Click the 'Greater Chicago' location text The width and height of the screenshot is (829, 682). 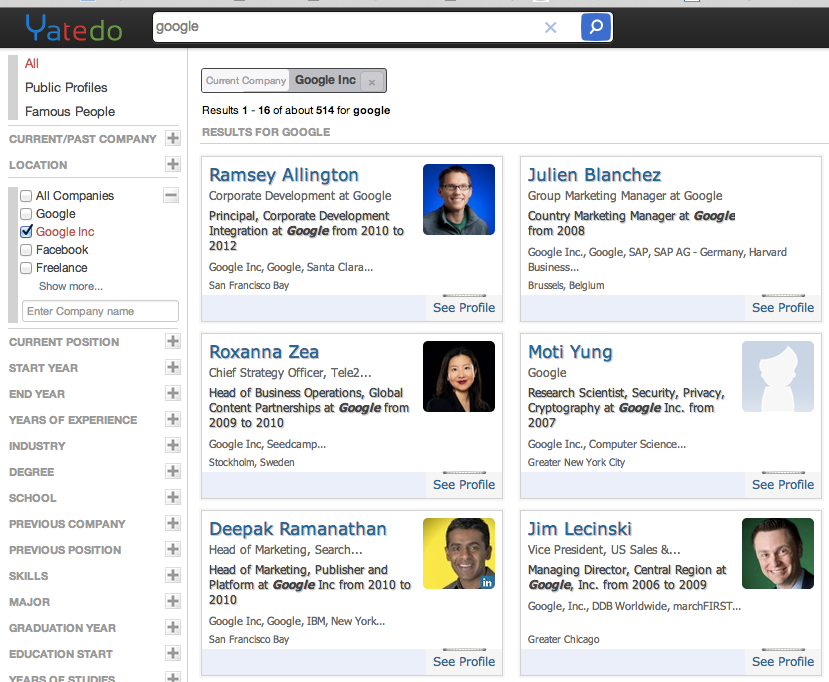click(x=563, y=640)
